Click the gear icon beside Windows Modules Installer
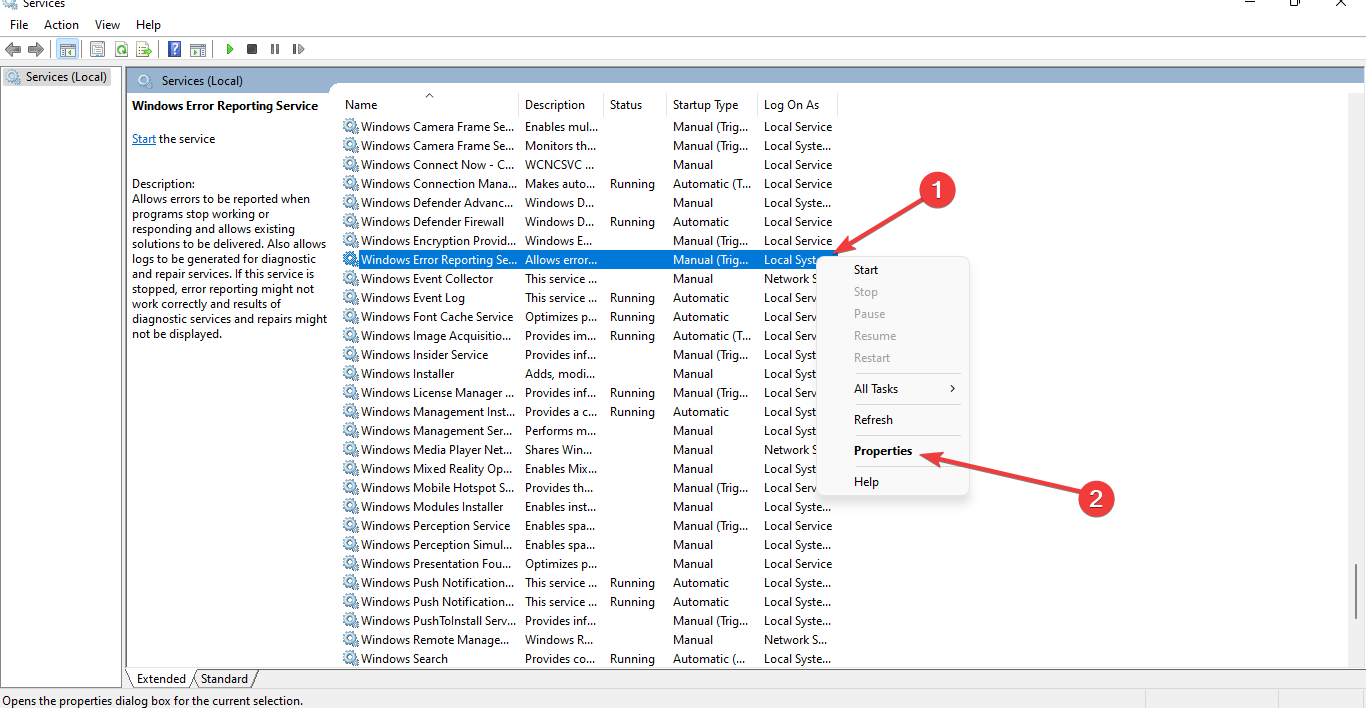The height and width of the screenshot is (708, 1366). (x=351, y=507)
